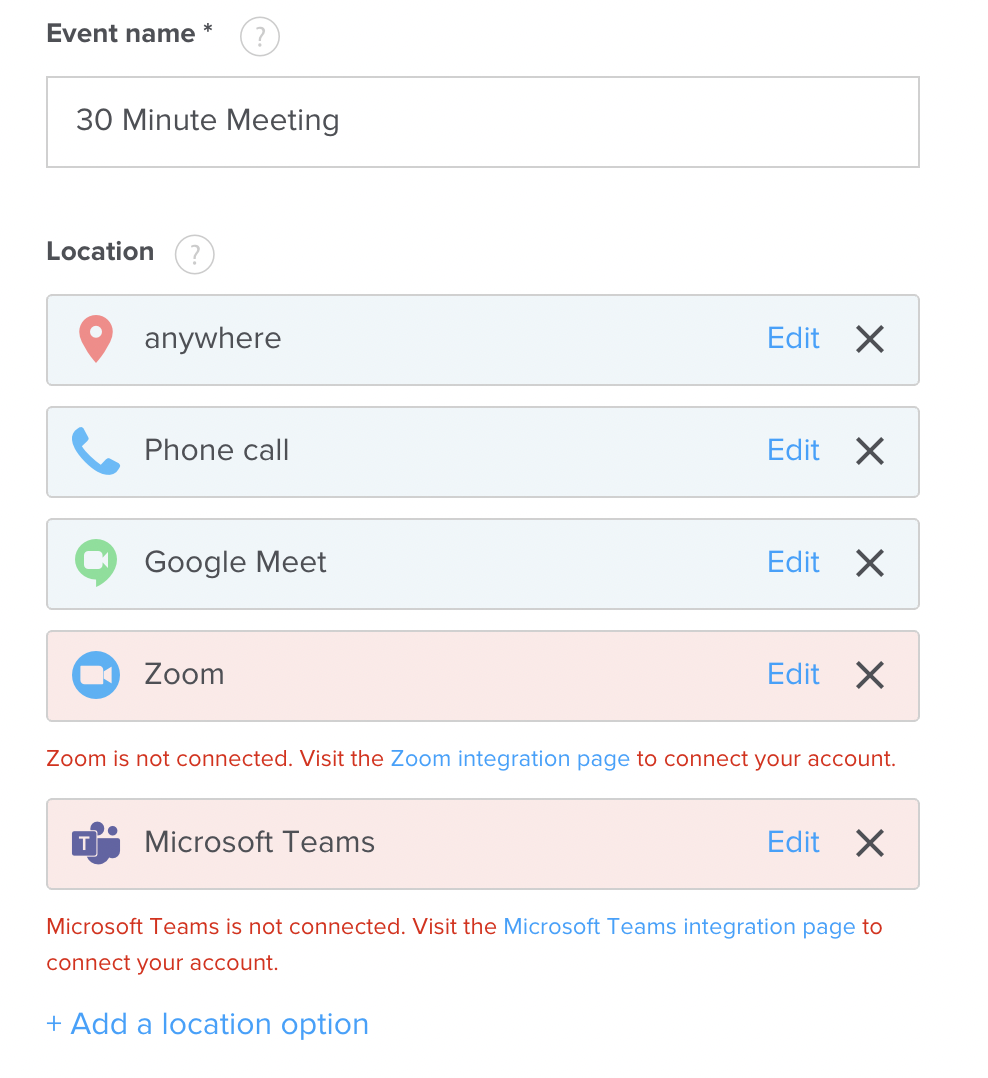This screenshot has height=1078, width=988.
Task: Remove the Google Meet location option
Action: click(869, 563)
